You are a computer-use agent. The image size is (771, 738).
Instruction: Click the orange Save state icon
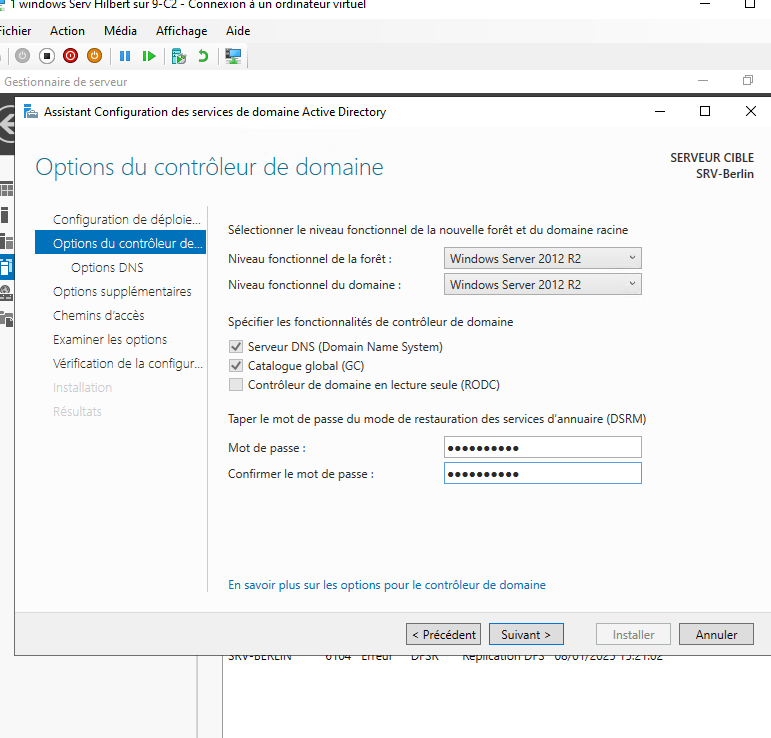pyautogui.click(x=95, y=56)
